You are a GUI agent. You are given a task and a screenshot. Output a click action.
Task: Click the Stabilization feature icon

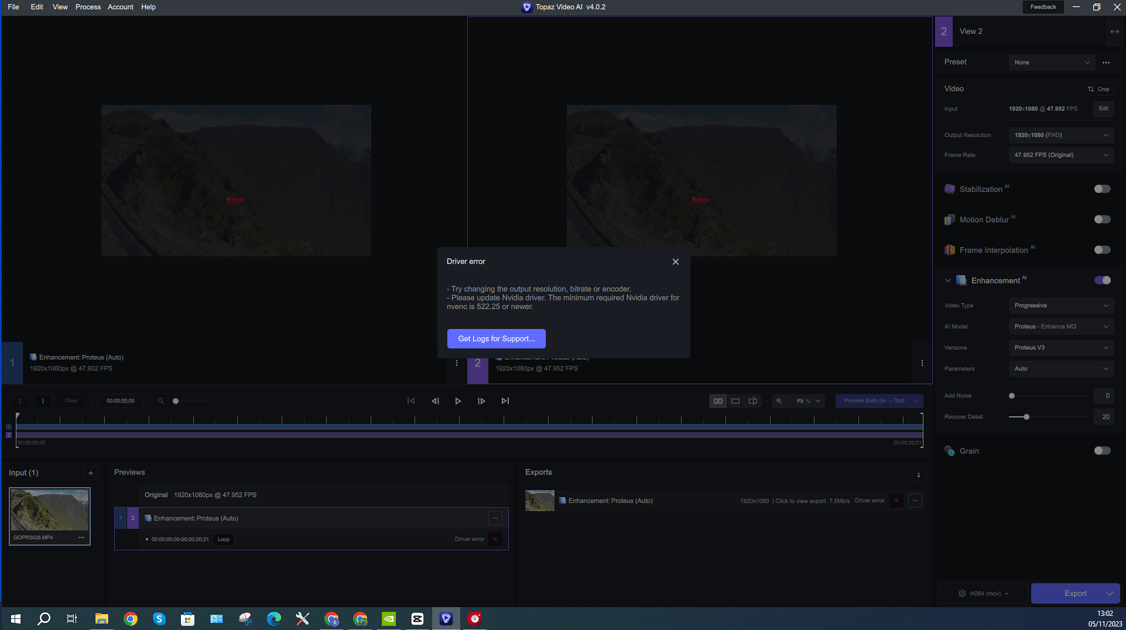point(950,188)
